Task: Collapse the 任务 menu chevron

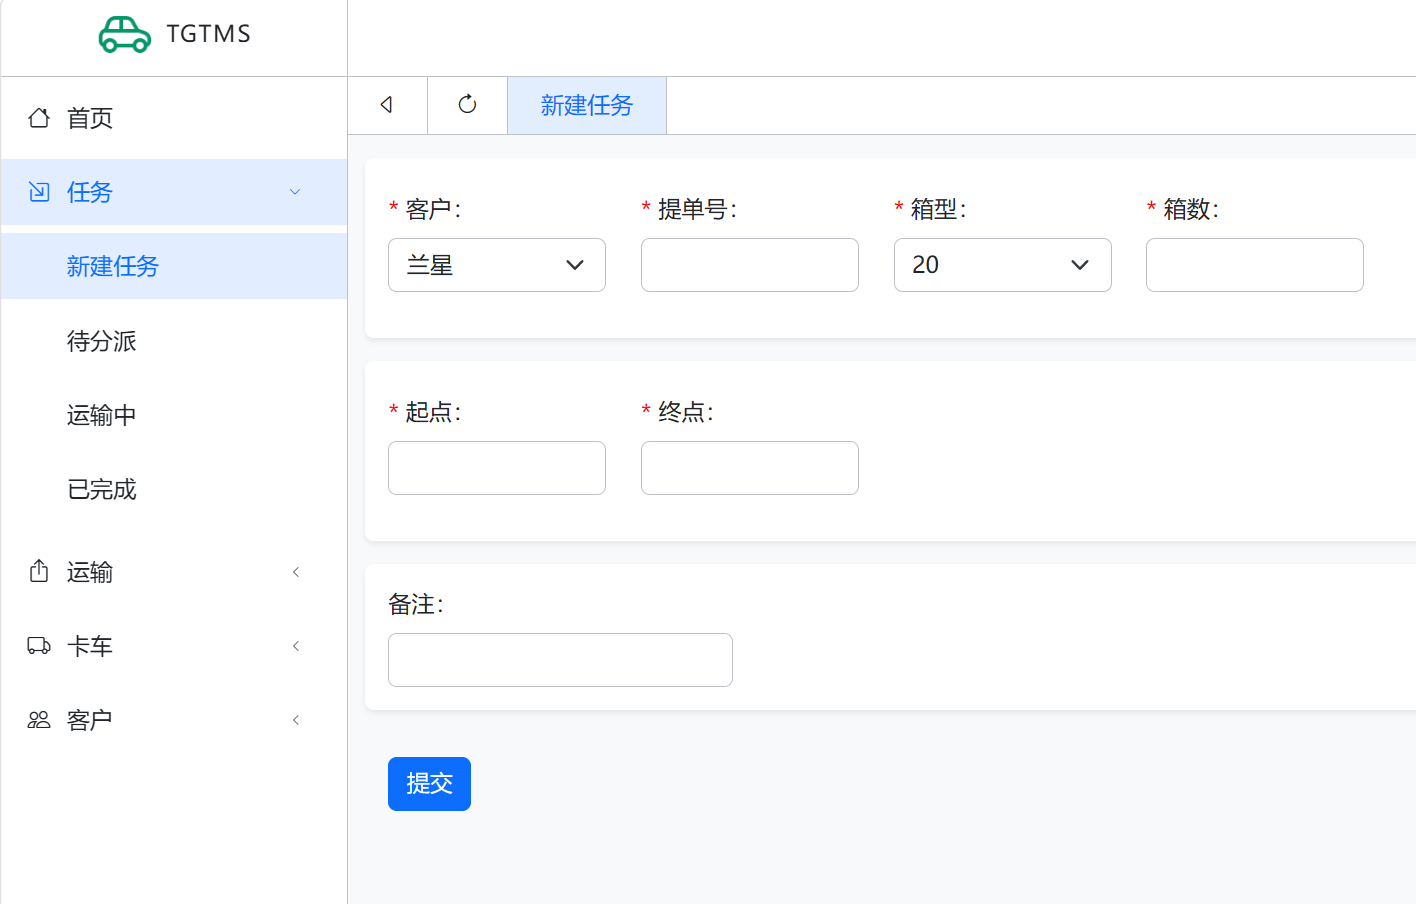Action: pos(295,192)
